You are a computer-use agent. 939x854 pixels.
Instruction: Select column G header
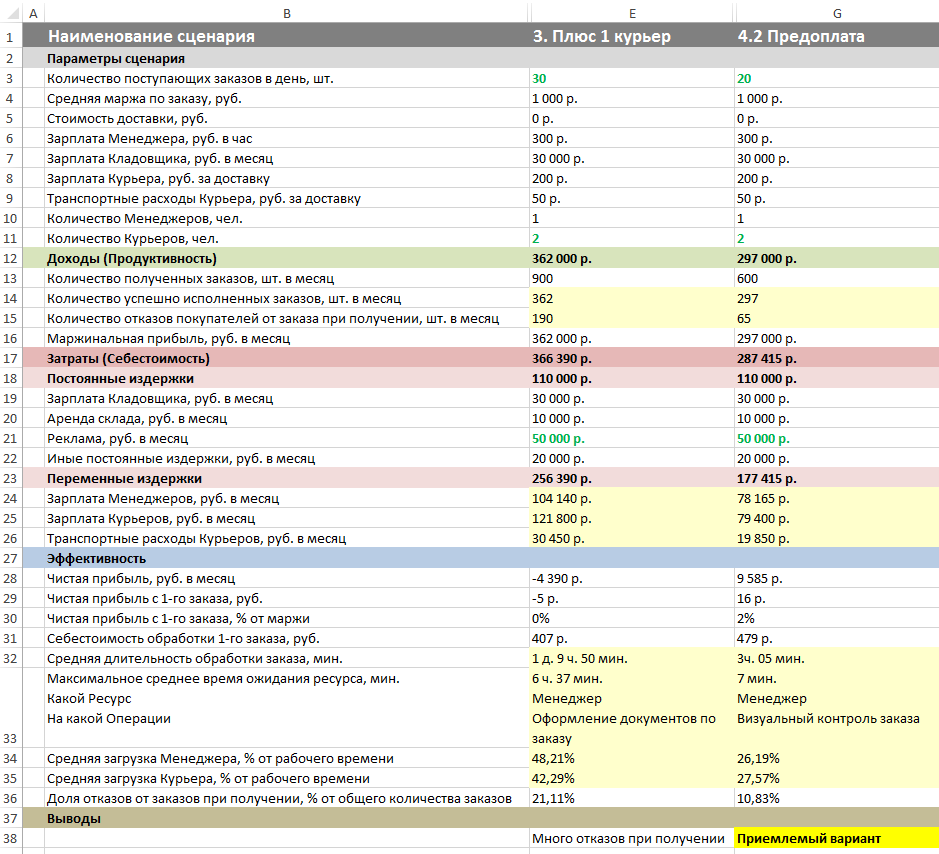tap(837, 13)
